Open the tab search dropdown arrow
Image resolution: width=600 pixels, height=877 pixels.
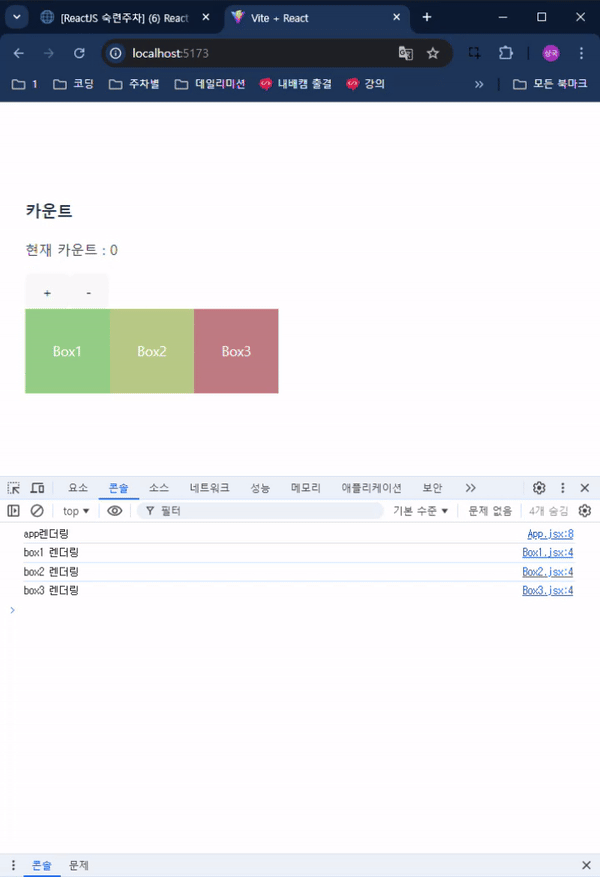coord(17,17)
